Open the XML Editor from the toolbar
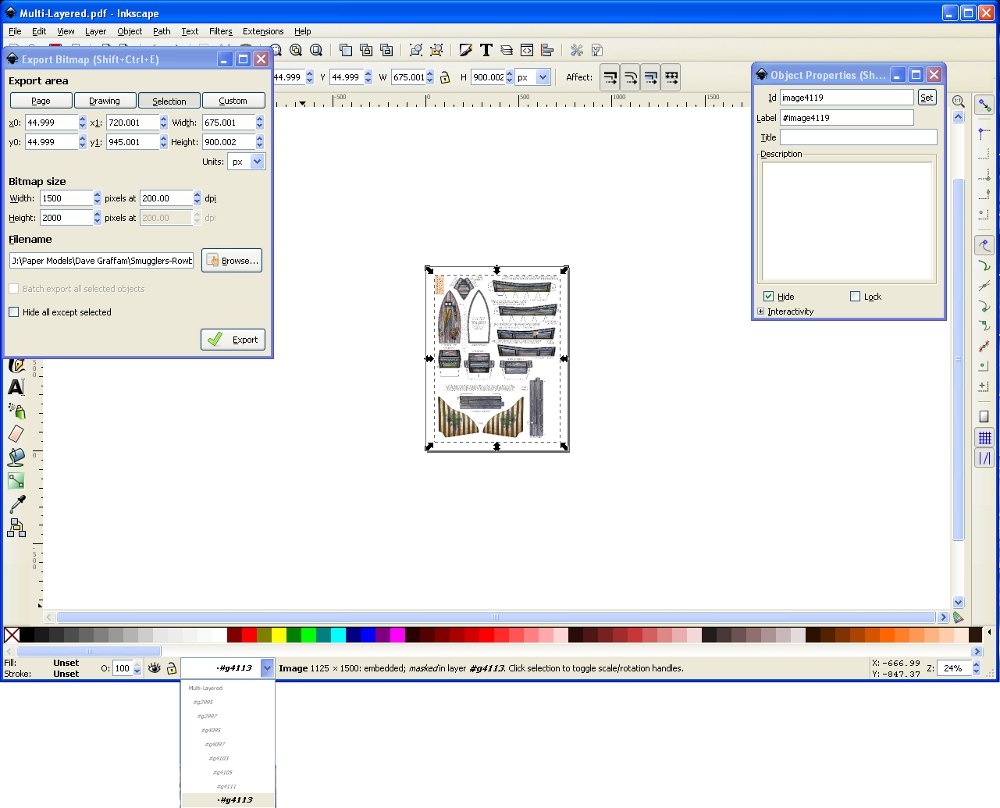This screenshot has height=808, width=1000. pos(526,50)
